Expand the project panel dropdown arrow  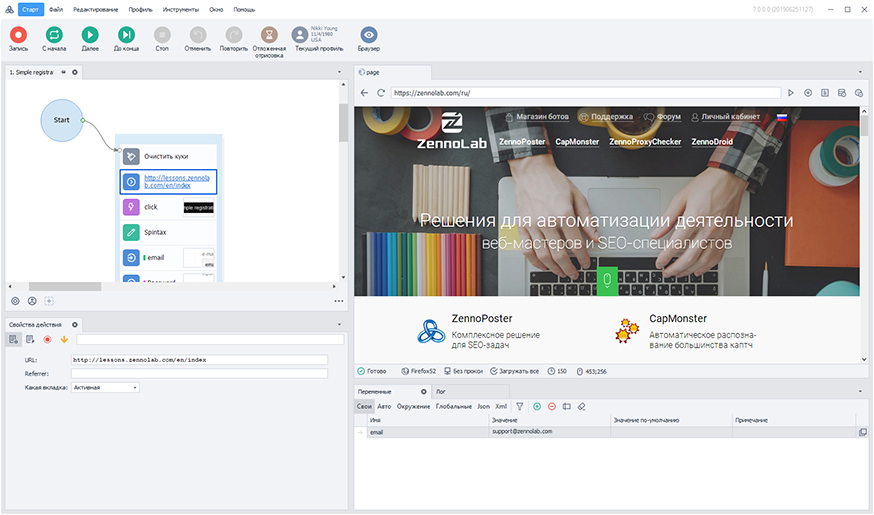[x=339, y=72]
